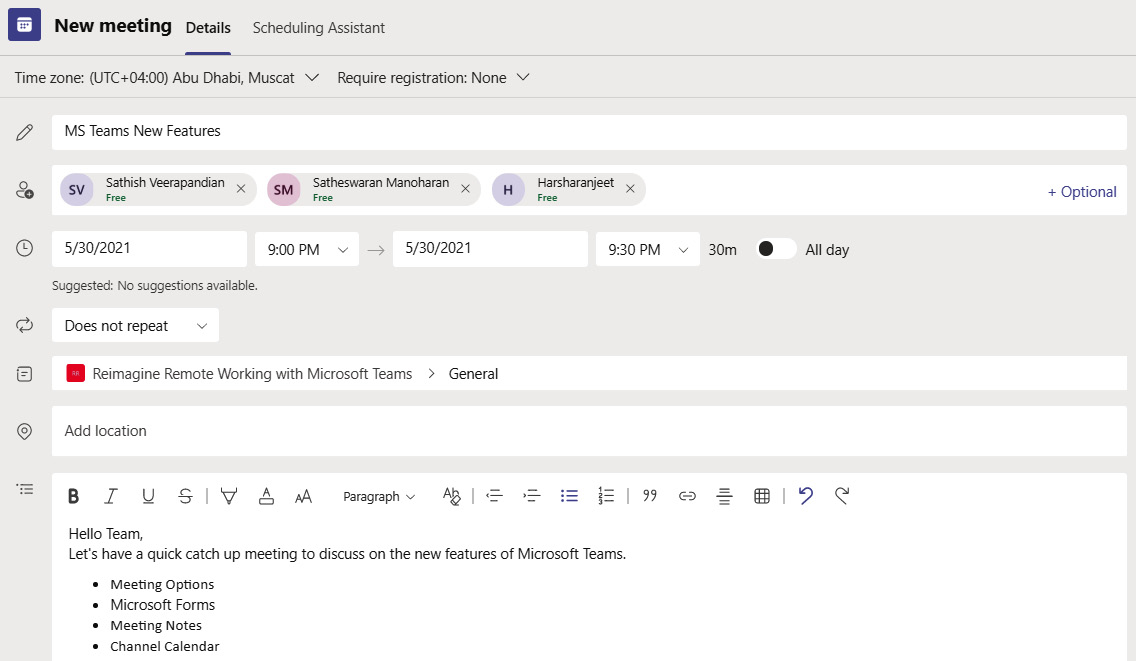Click the H attendee avatar
The height and width of the screenshot is (661, 1136).
(x=509, y=190)
